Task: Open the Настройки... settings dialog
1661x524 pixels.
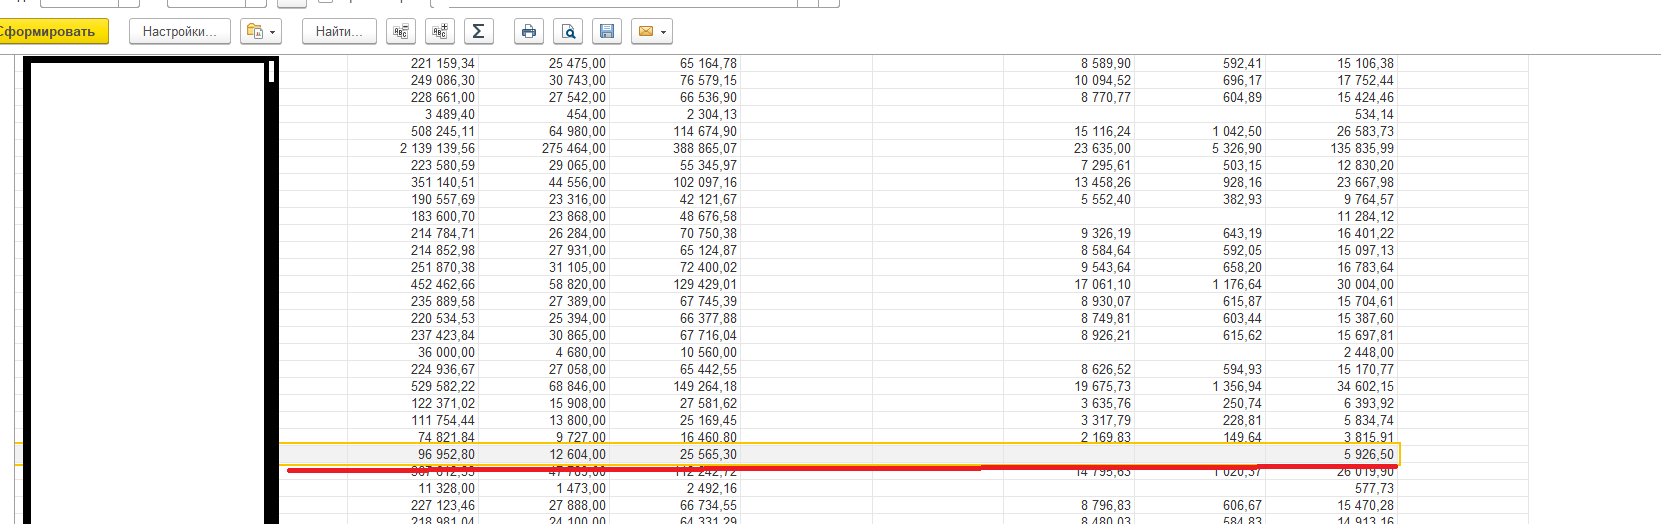Action: [179, 32]
